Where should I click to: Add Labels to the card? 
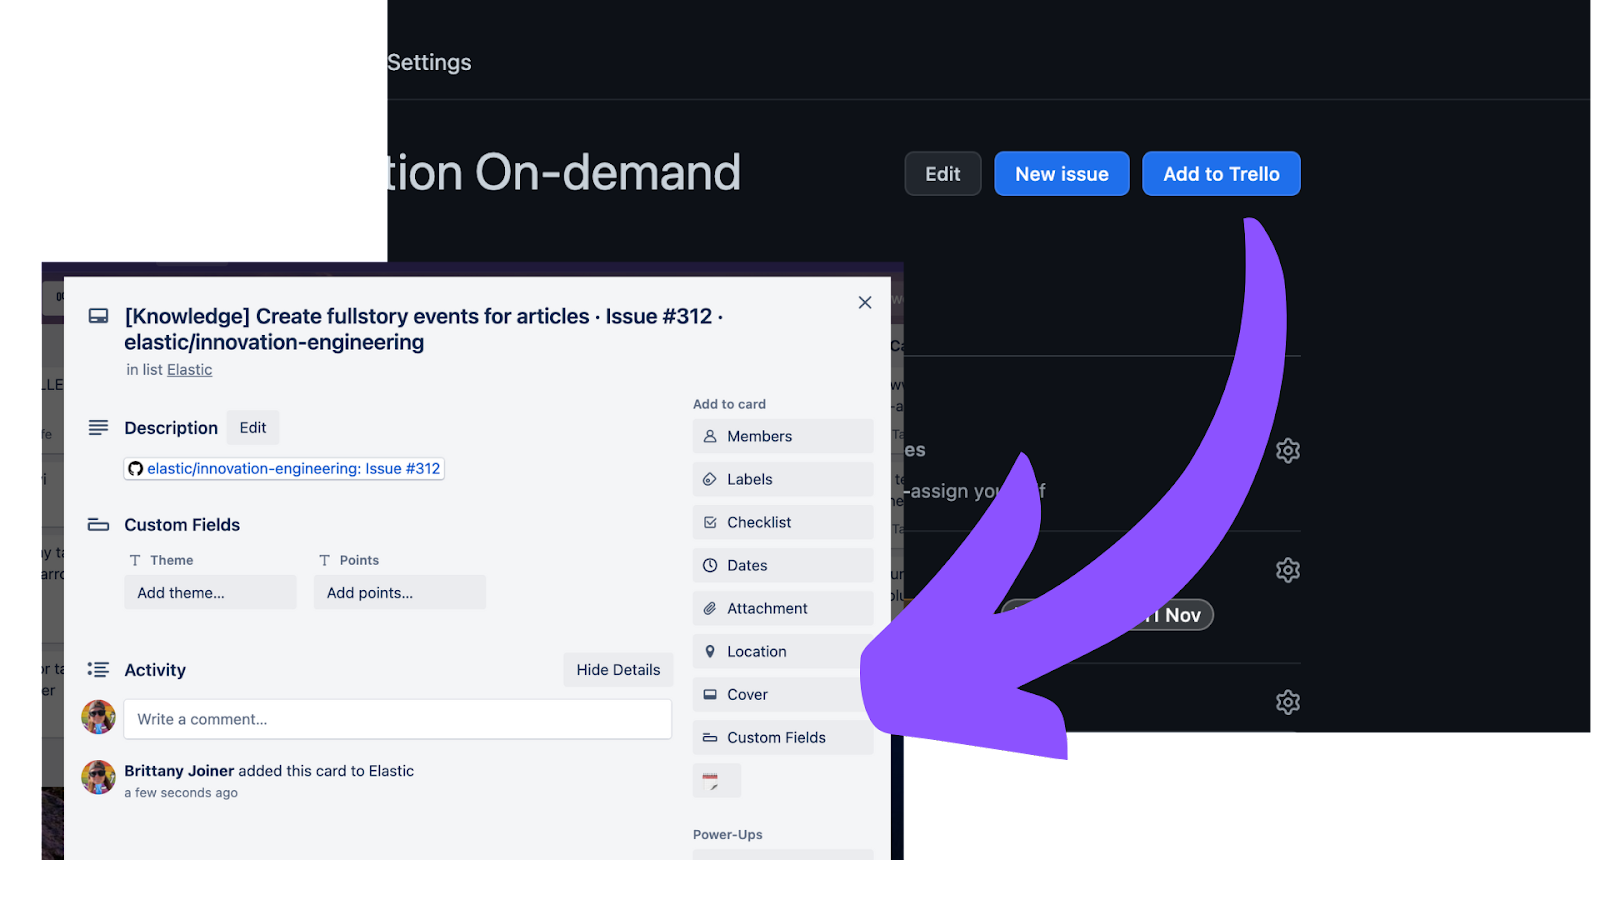pos(783,479)
